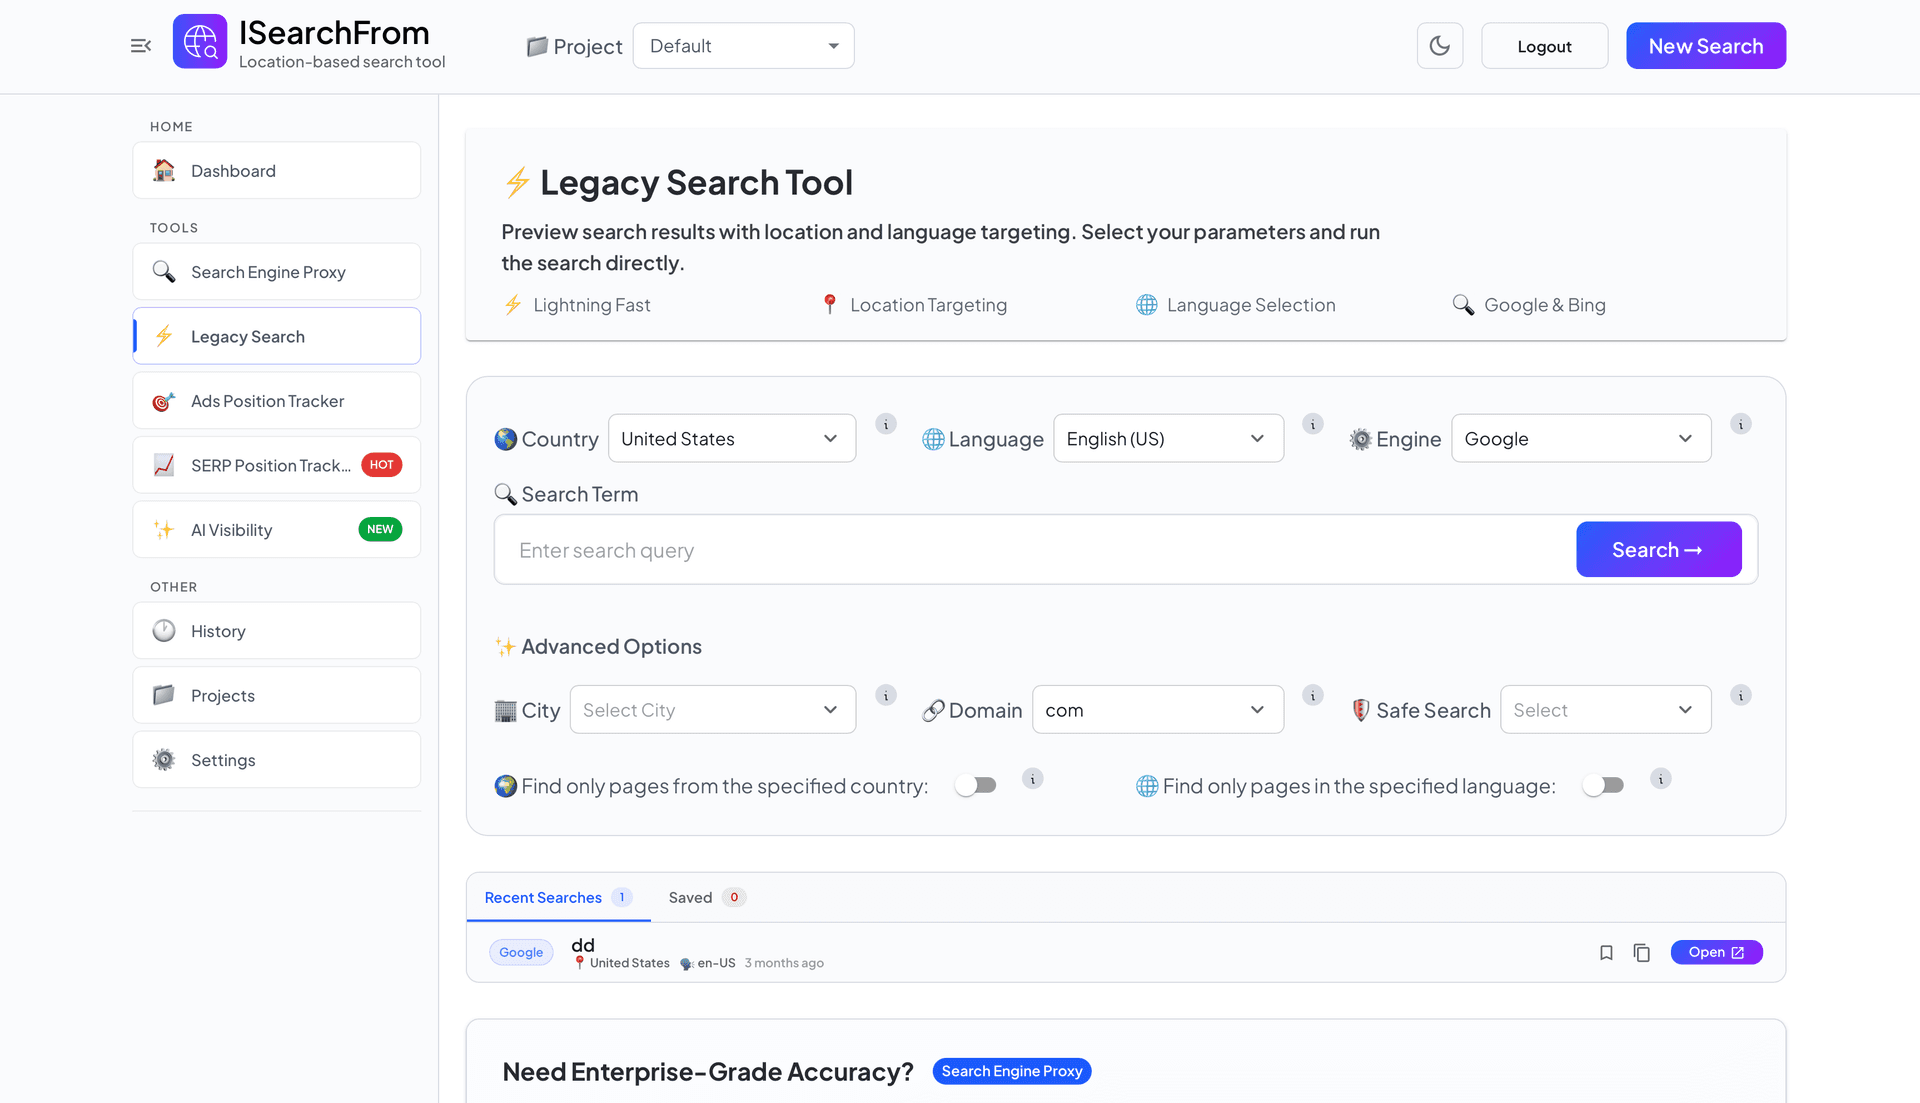Open Ads Position Tracker
This screenshot has width=1920, height=1103.
tap(277, 401)
